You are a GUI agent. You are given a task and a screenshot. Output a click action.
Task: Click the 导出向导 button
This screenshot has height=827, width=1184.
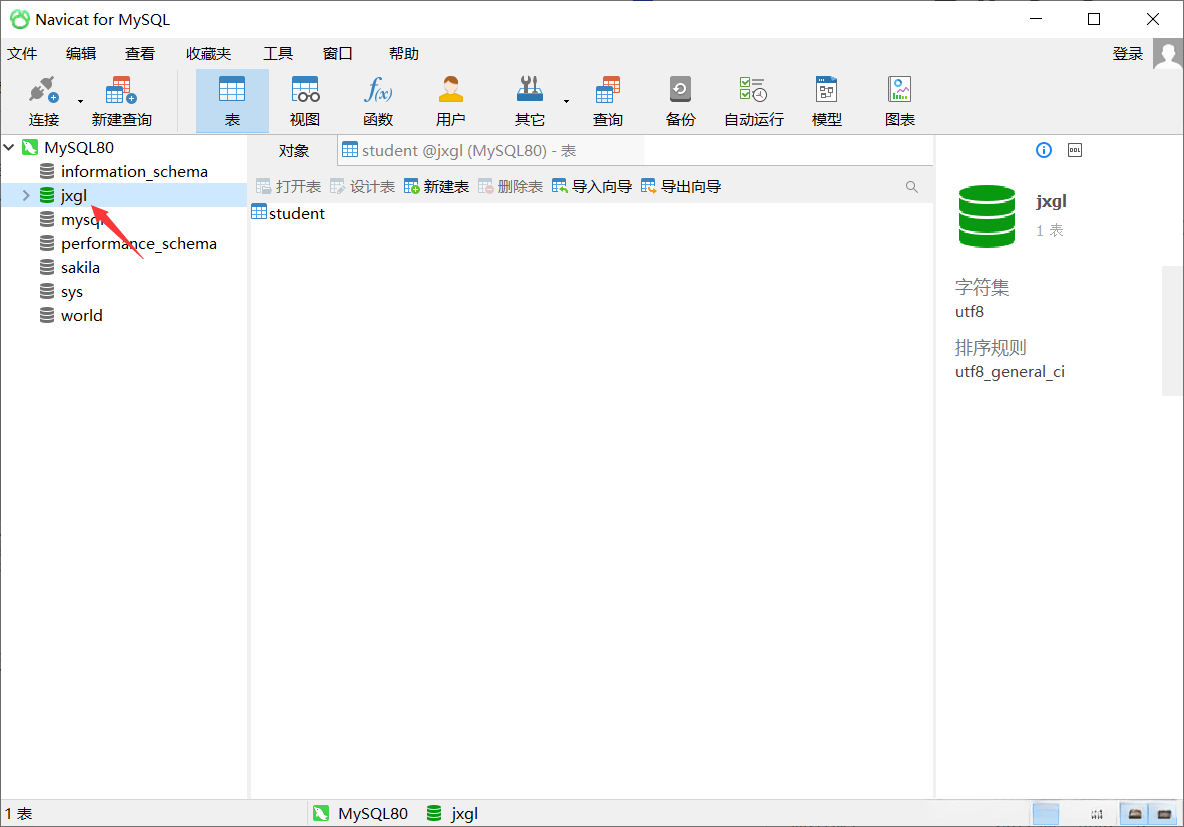point(681,187)
